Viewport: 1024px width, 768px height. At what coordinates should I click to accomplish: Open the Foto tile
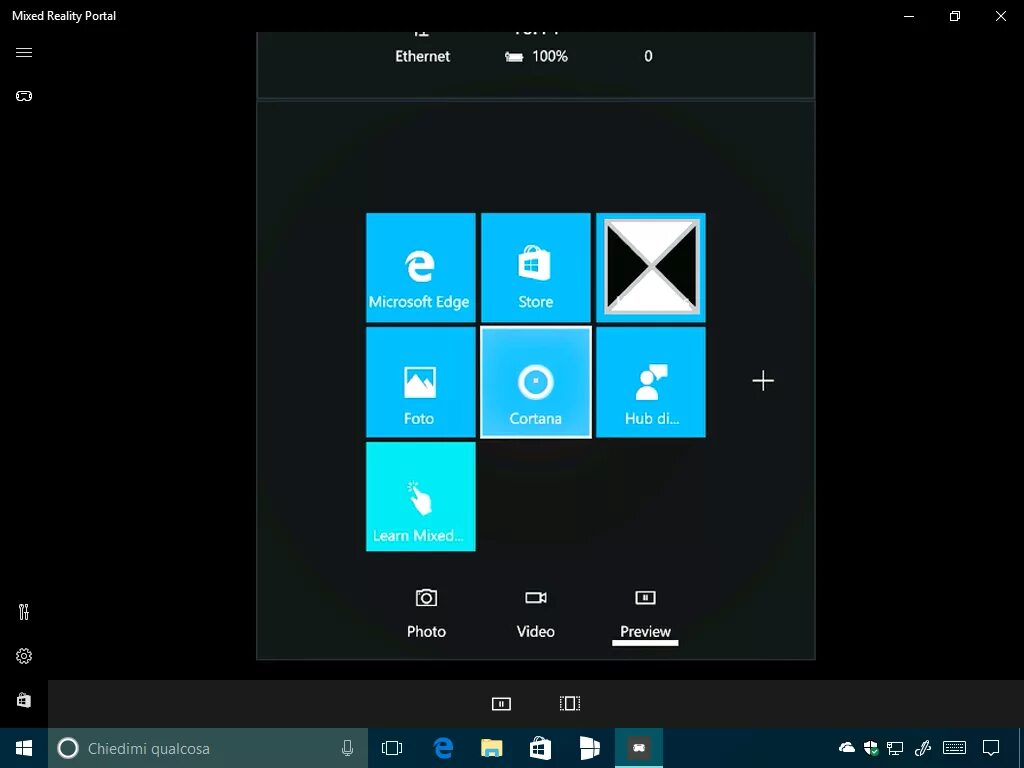421,383
